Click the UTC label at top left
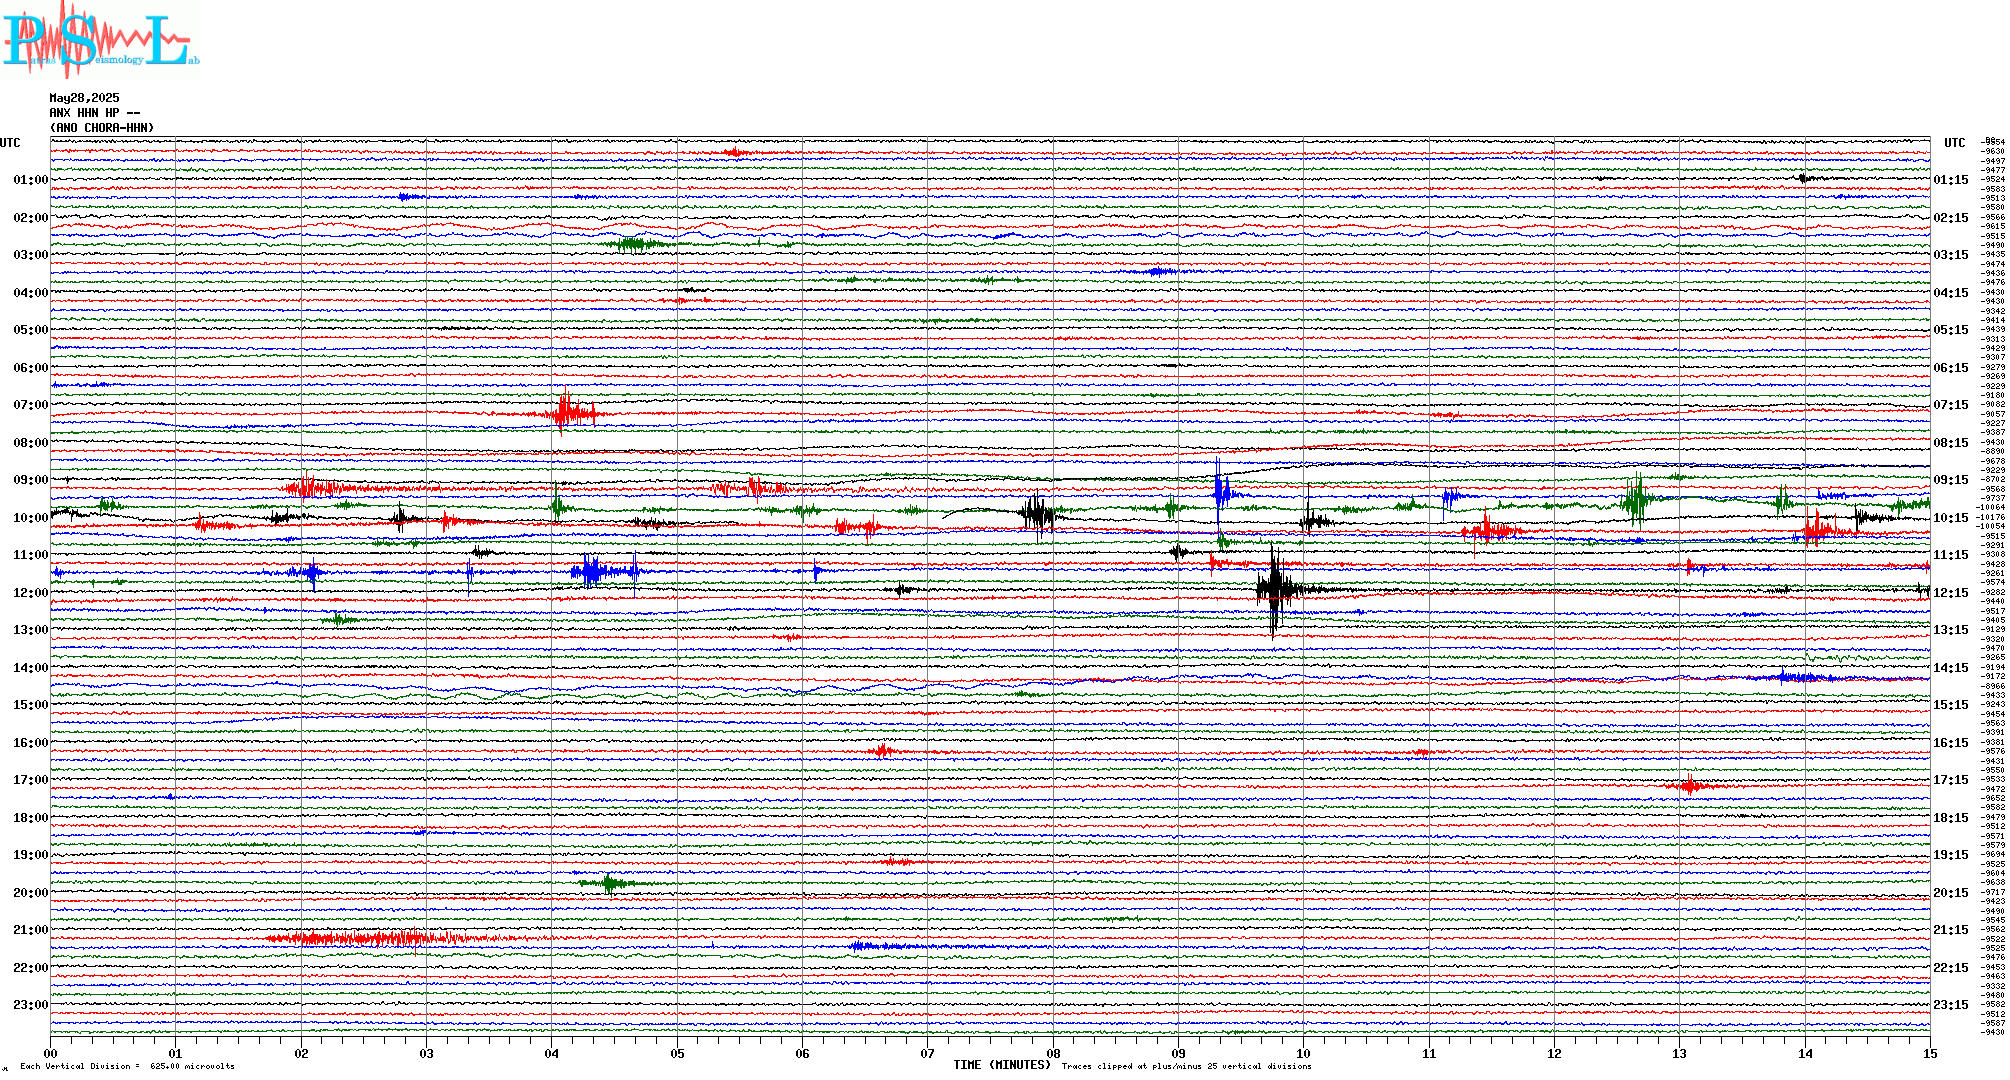 [x=10, y=143]
